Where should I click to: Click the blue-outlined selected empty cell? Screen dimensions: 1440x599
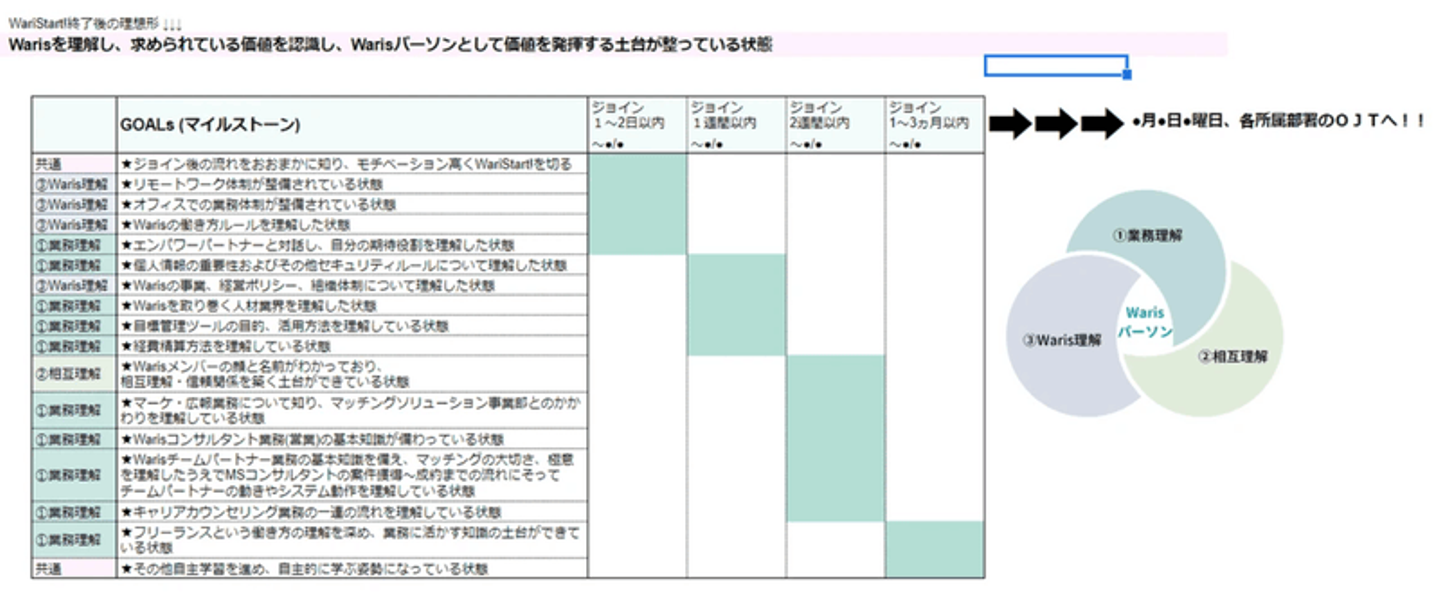[1056, 66]
